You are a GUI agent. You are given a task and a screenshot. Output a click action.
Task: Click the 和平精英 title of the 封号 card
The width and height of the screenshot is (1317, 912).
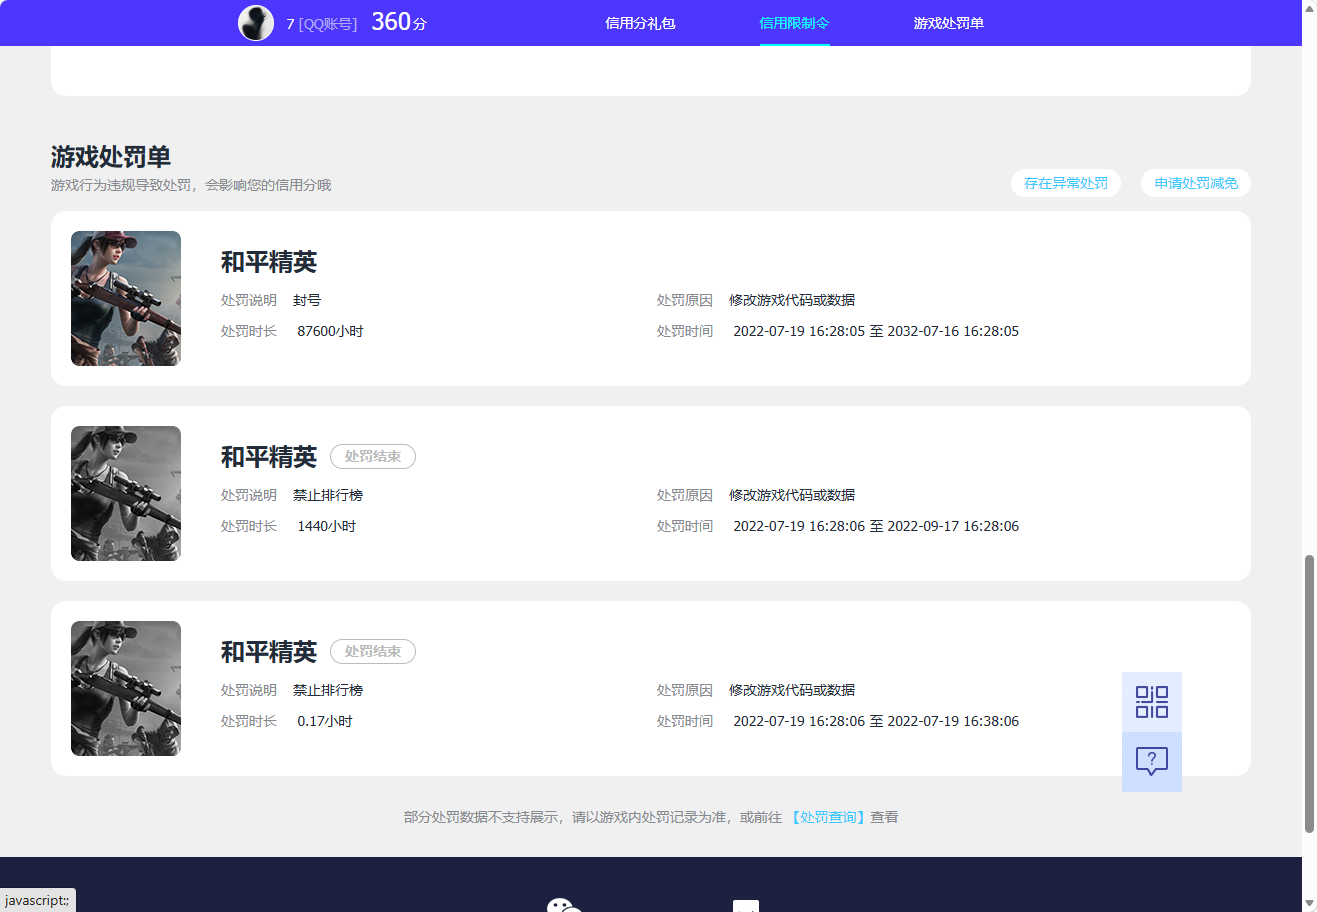coord(269,262)
